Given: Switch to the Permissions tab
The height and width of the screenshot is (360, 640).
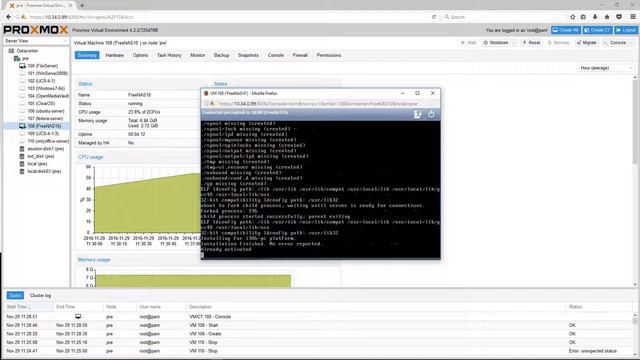Looking at the screenshot, I should (329, 55).
